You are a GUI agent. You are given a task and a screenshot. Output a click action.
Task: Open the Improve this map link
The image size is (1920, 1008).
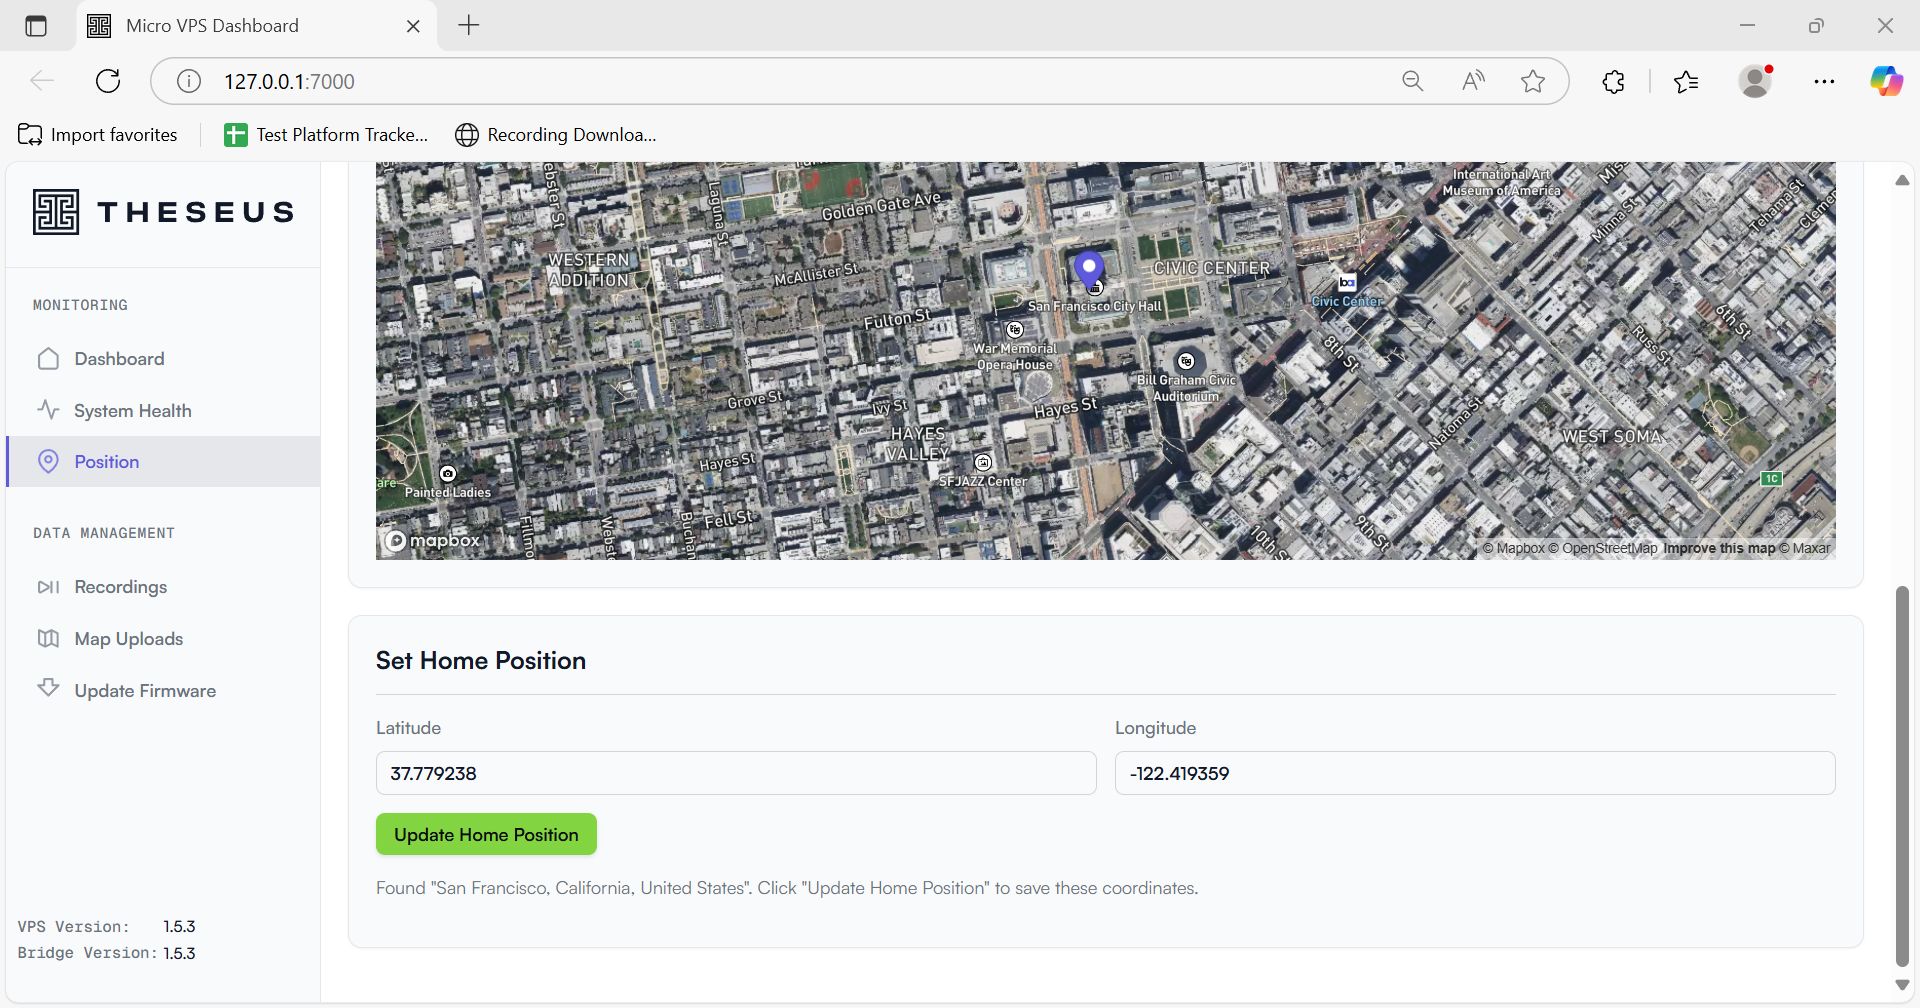[1718, 548]
